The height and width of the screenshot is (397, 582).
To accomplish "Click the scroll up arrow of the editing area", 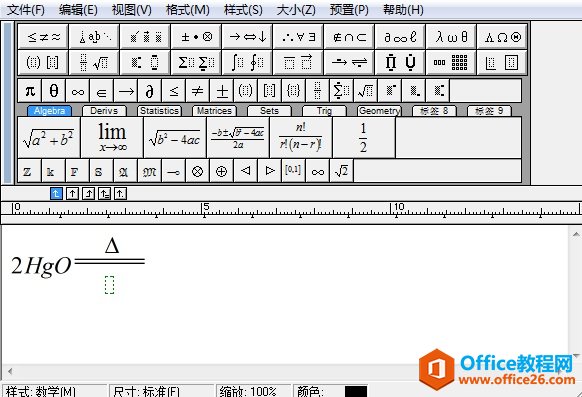I will point(575,234).
